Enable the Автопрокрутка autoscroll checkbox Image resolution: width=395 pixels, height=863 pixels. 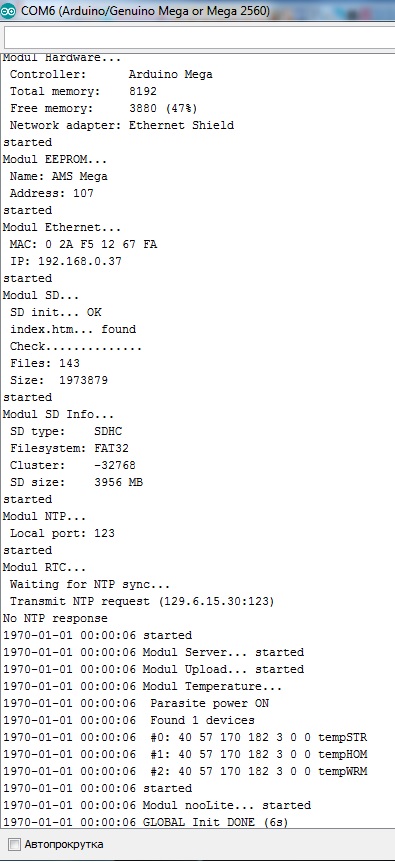coord(15,844)
